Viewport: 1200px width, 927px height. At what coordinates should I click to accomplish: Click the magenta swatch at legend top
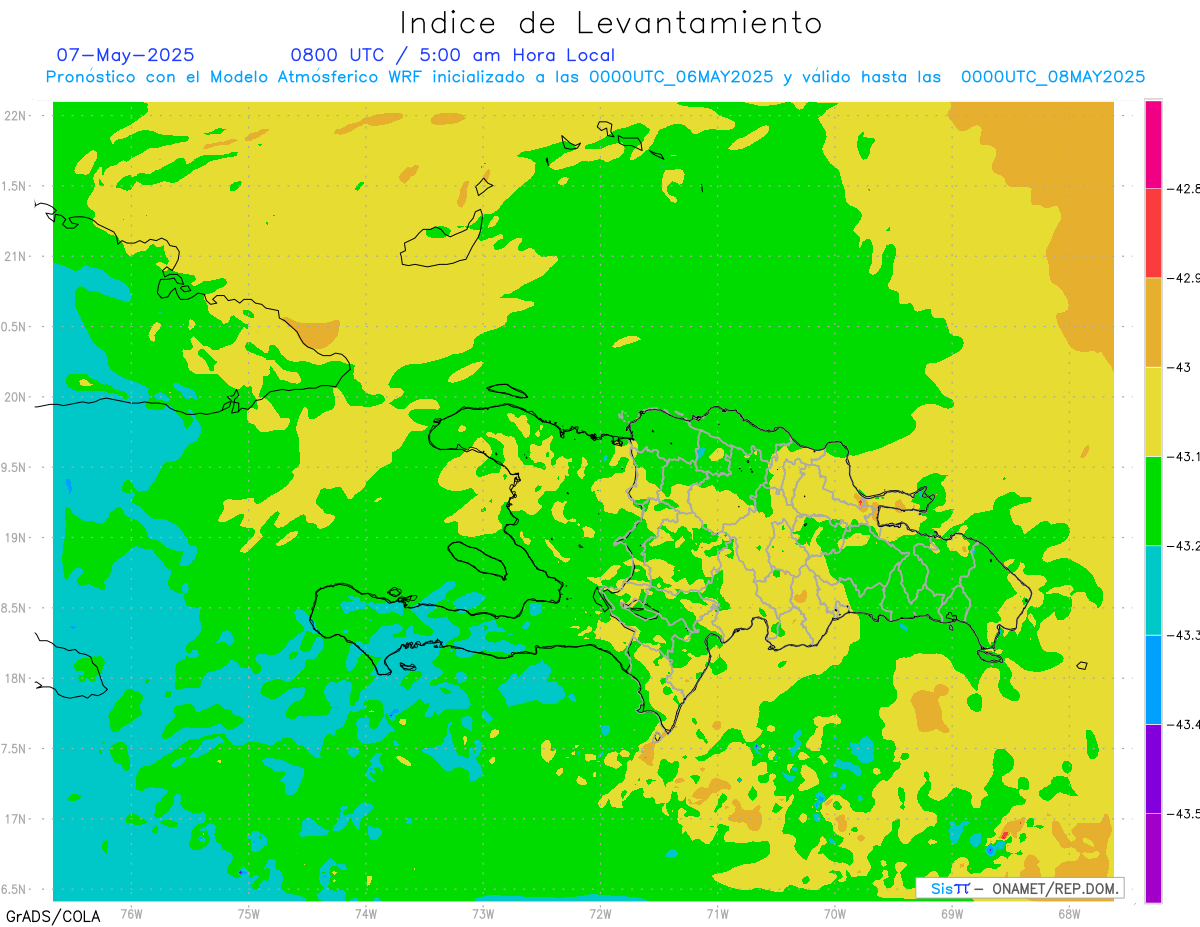[x=1153, y=144]
